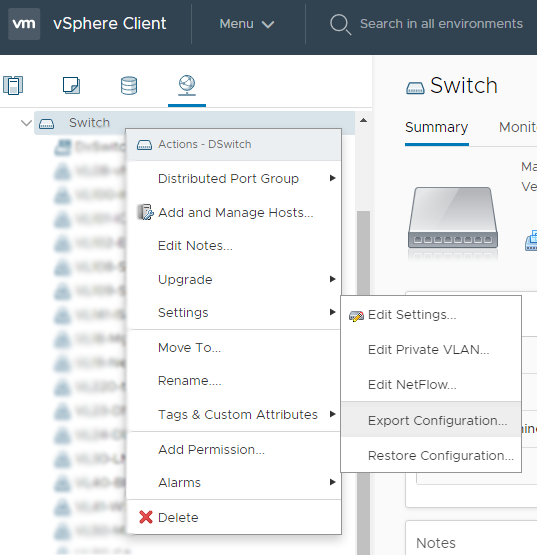Click the search magnifier icon
This screenshot has width=537, height=555.
click(x=341, y=24)
